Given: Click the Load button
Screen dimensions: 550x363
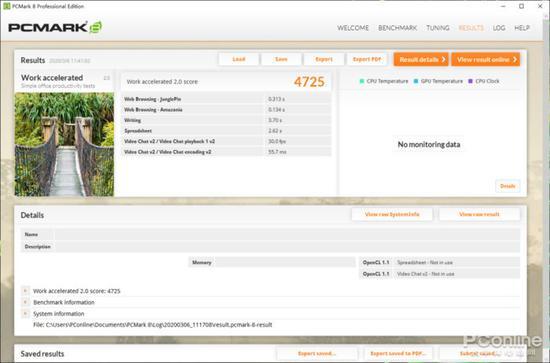Looking at the screenshot, I should click(x=239, y=59).
